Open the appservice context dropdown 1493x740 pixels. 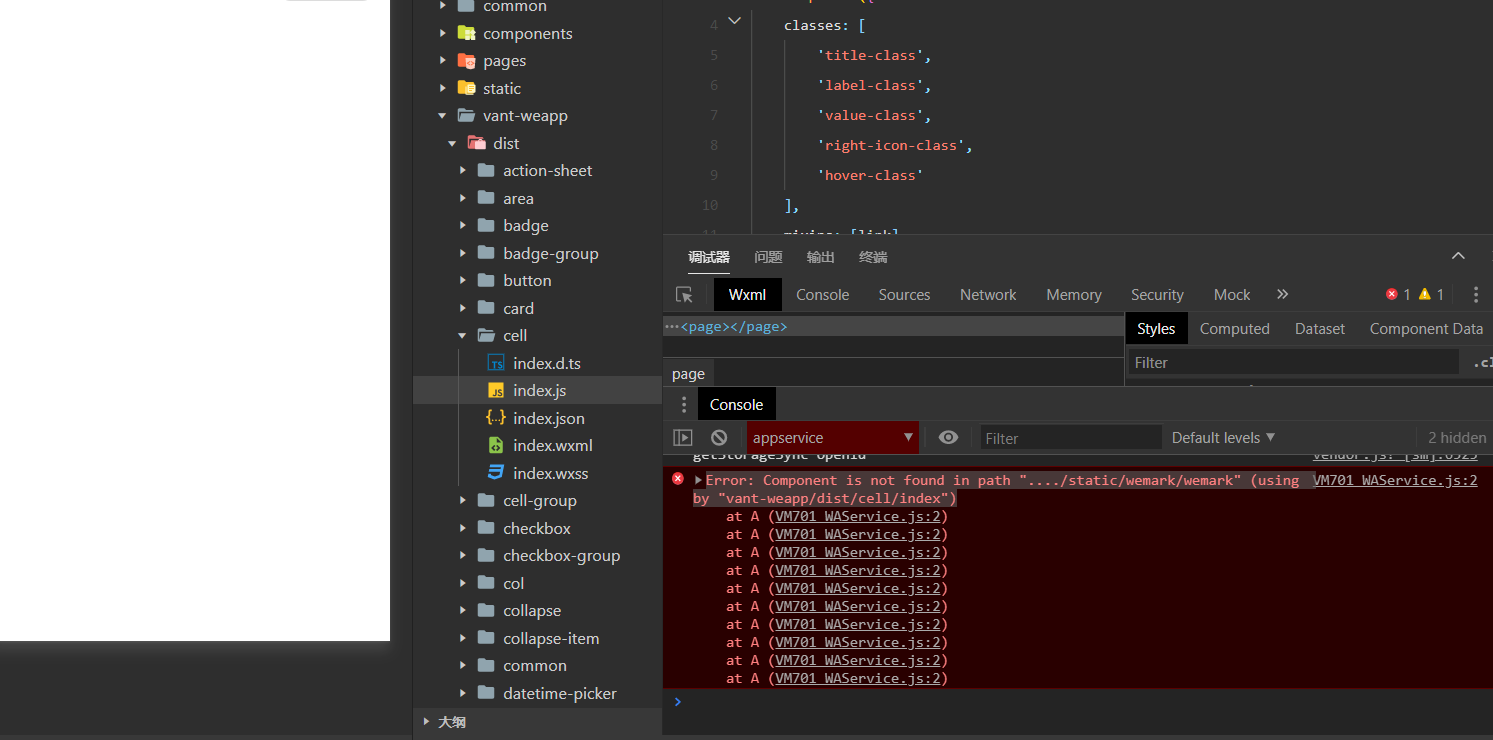(832, 438)
